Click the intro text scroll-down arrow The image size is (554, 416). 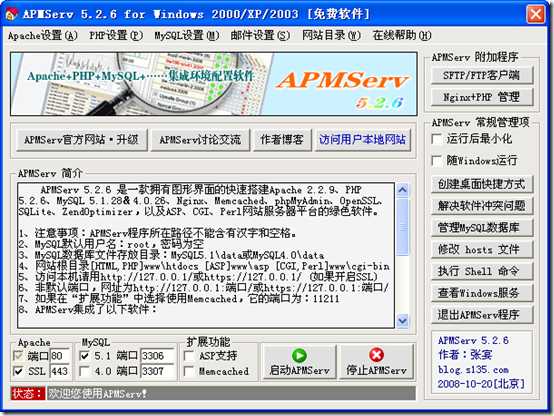(x=402, y=321)
